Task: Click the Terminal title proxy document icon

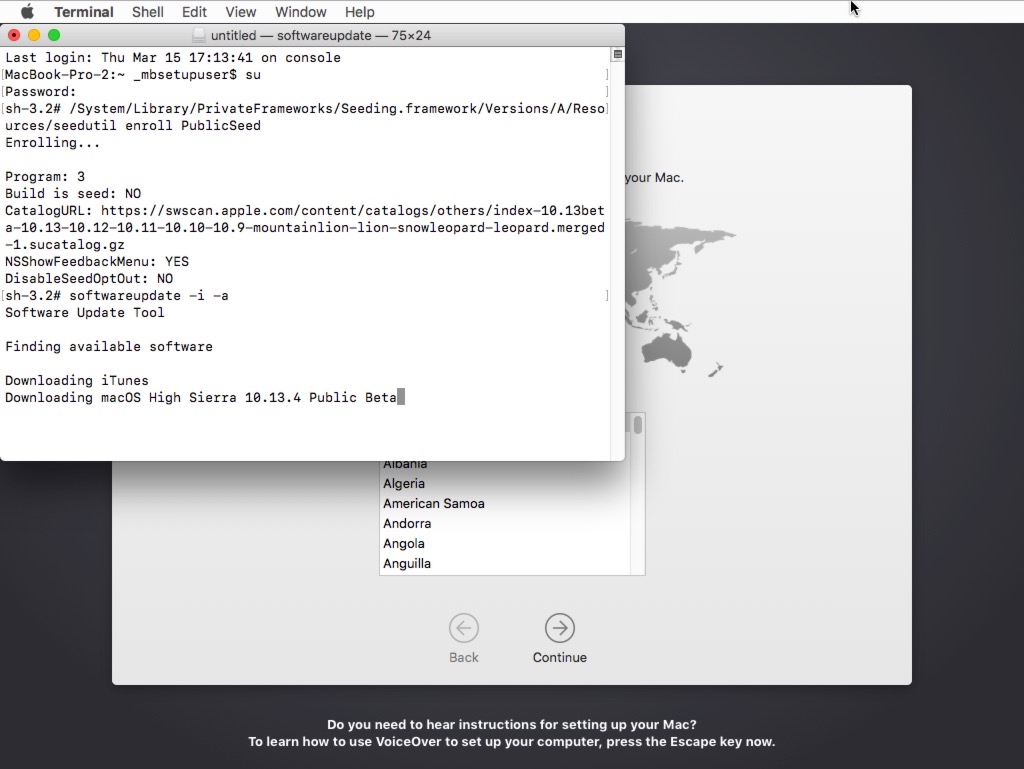Action: point(199,35)
